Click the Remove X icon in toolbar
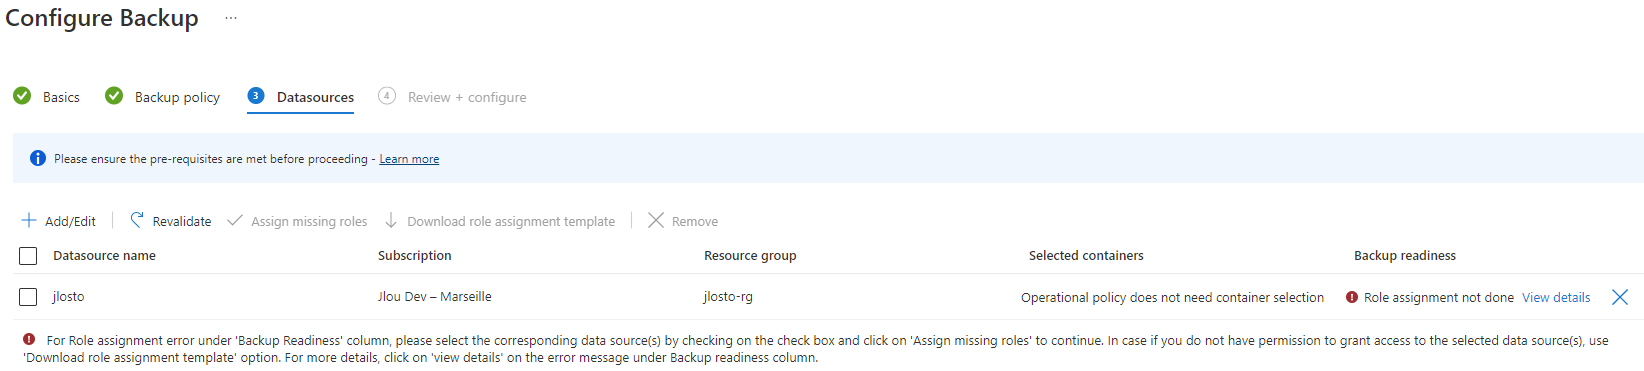Screen dimensions: 1644x371 pos(656,220)
